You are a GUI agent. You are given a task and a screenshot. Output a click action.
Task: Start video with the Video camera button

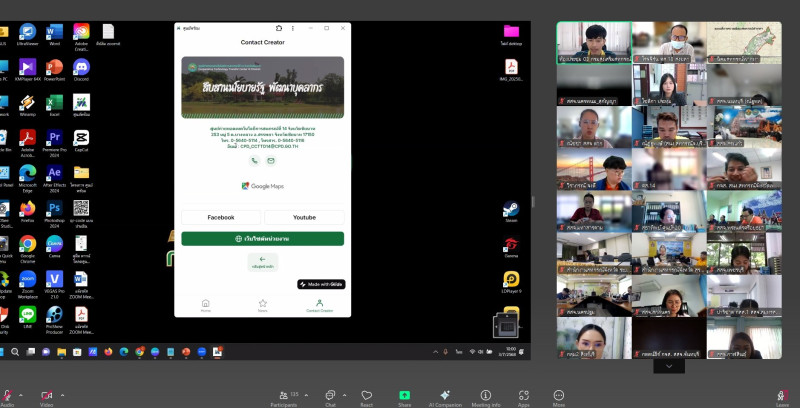[46, 397]
